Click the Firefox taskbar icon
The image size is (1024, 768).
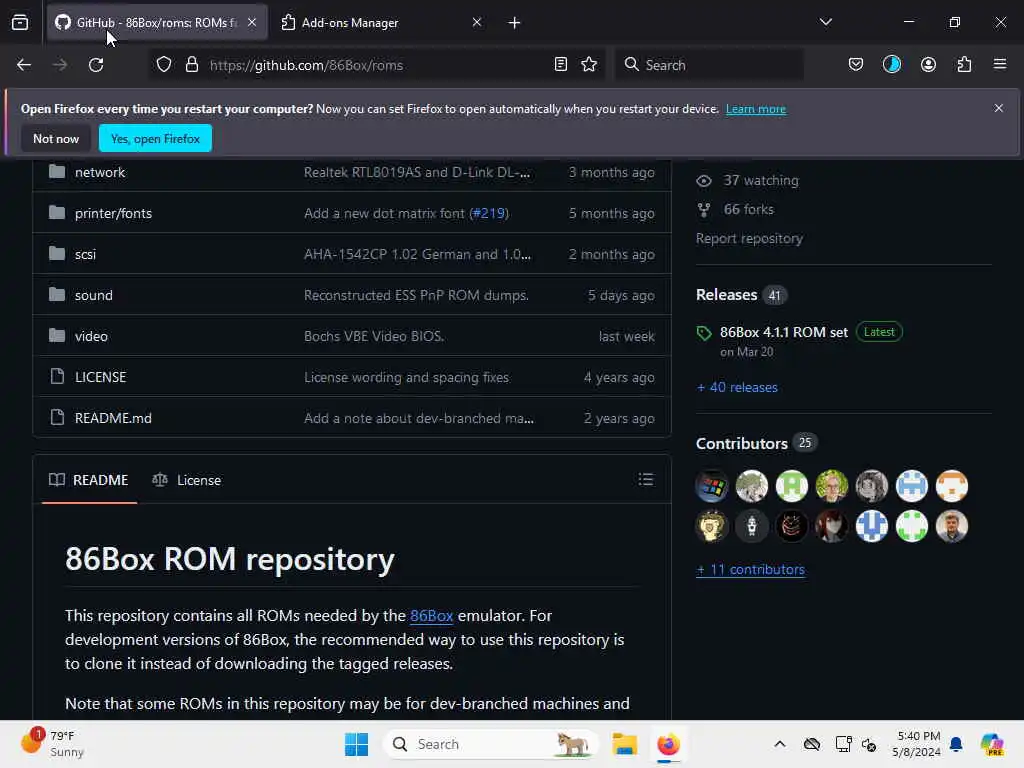(x=668, y=744)
